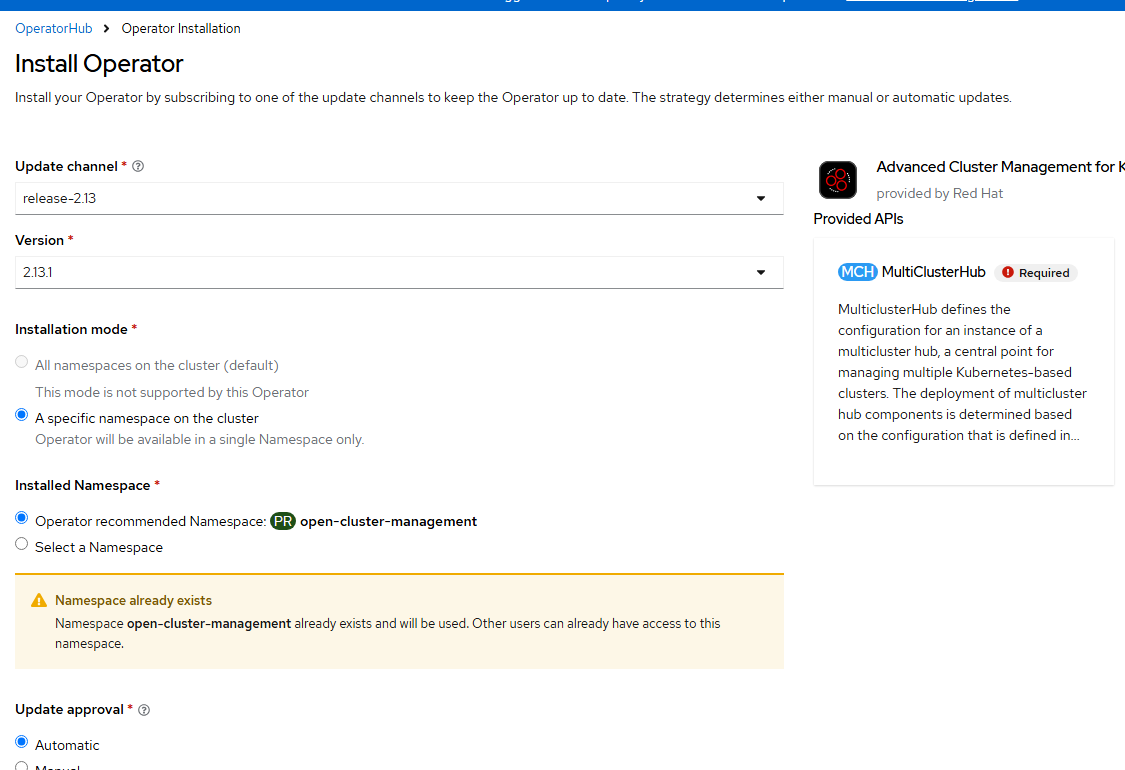This screenshot has height=770, width=1125.
Task: Click the PR badge next to open-cluster-management
Action: pos(283,521)
